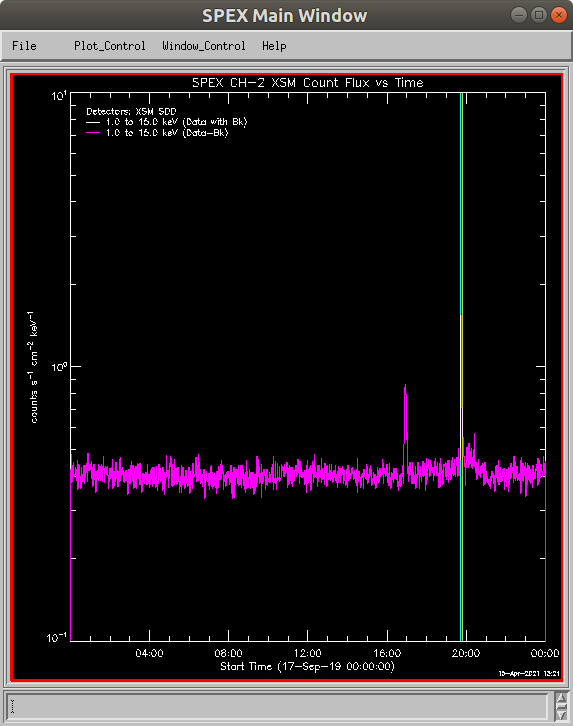Click the white legend line swatch
This screenshot has width=573, height=726.
[93, 123]
